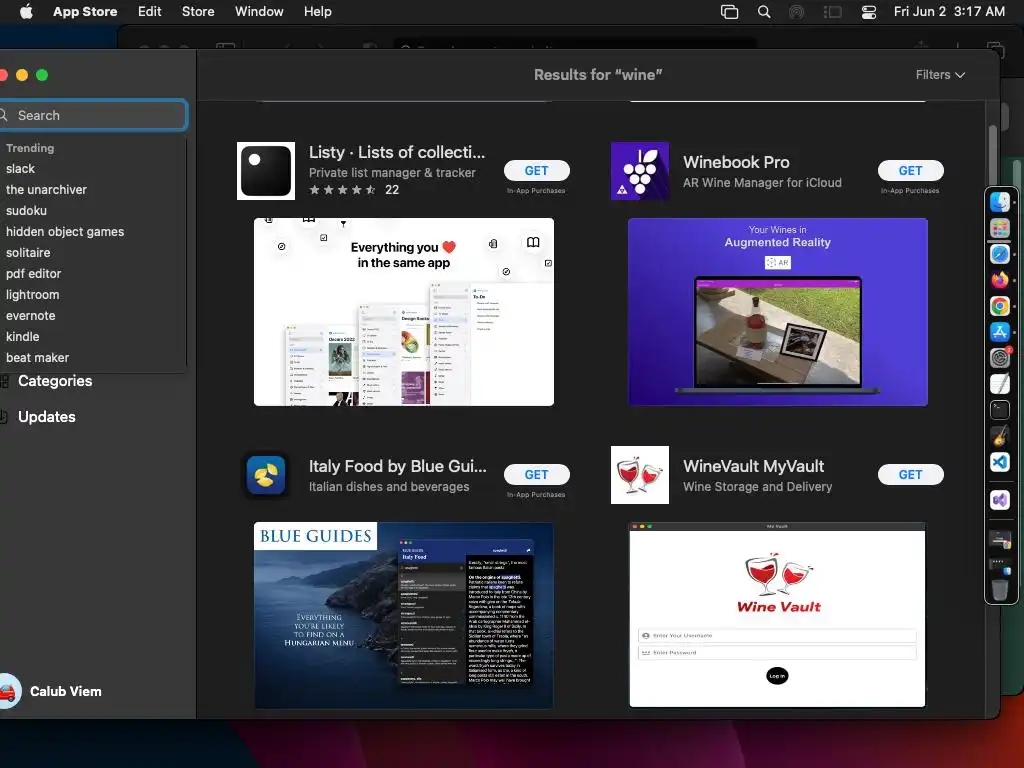Get WineVault MyVault

pos(910,475)
